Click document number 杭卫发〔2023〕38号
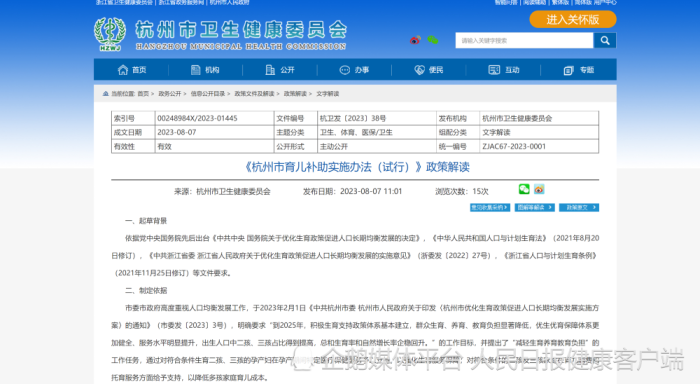Image resolution: width=700 pixels, height=384 pixels. coord(353,118)
